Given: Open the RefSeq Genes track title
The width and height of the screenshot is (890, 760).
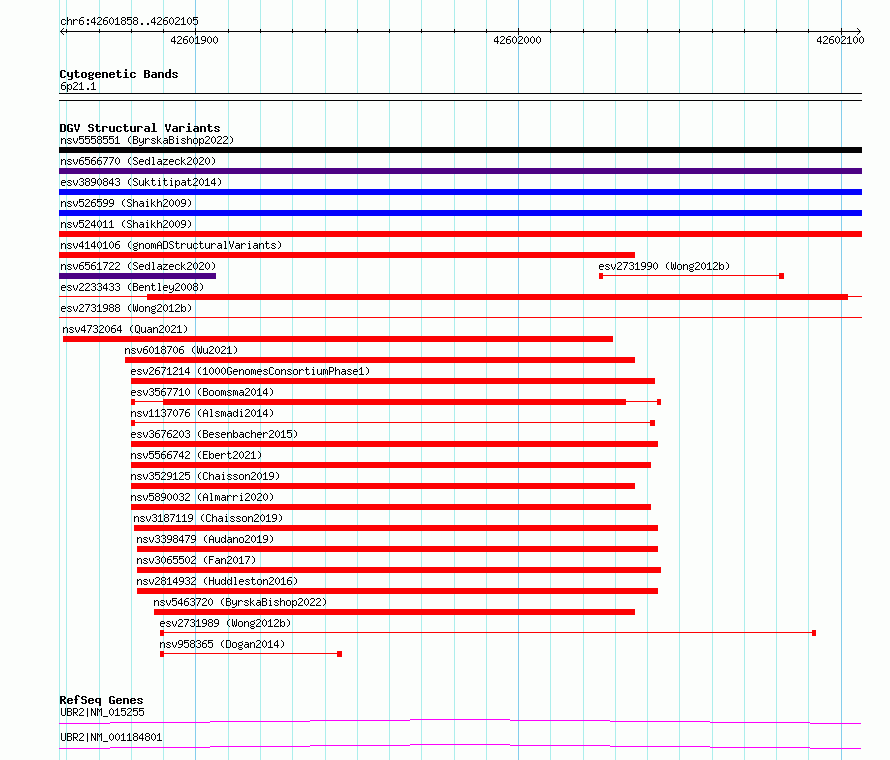Looking at the screenshot, I should pos(102,700).
